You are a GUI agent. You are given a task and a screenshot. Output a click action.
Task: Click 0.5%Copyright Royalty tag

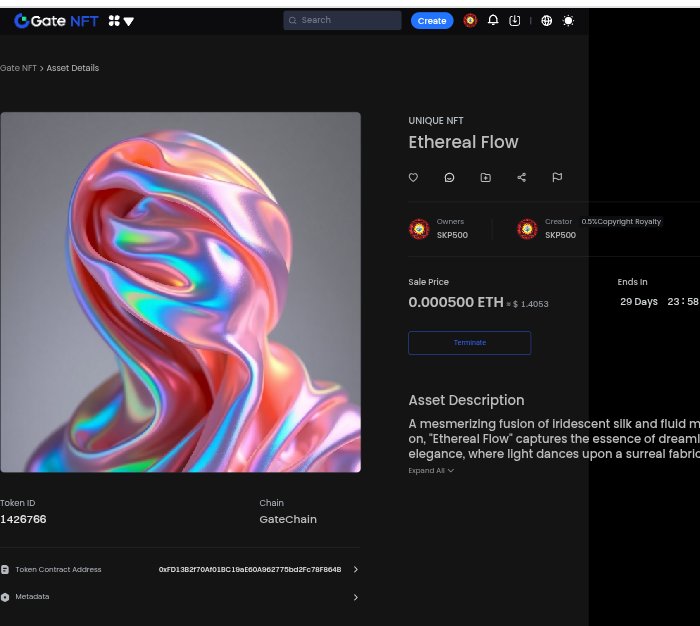point(621,221)
